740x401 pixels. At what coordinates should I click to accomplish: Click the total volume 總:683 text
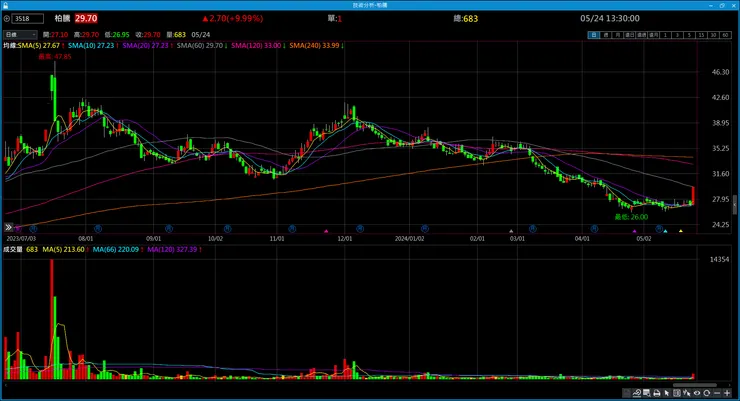click(x=466, y=18)
